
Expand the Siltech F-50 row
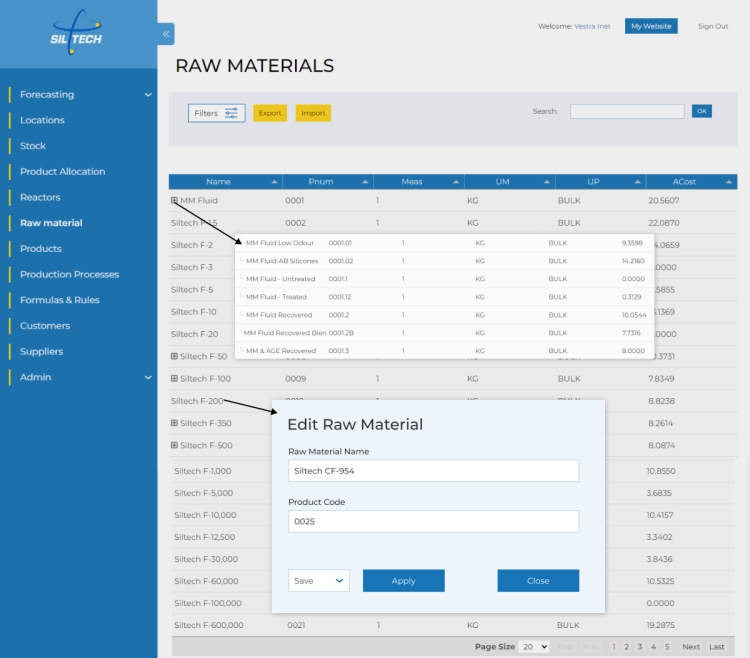(174, 356)
